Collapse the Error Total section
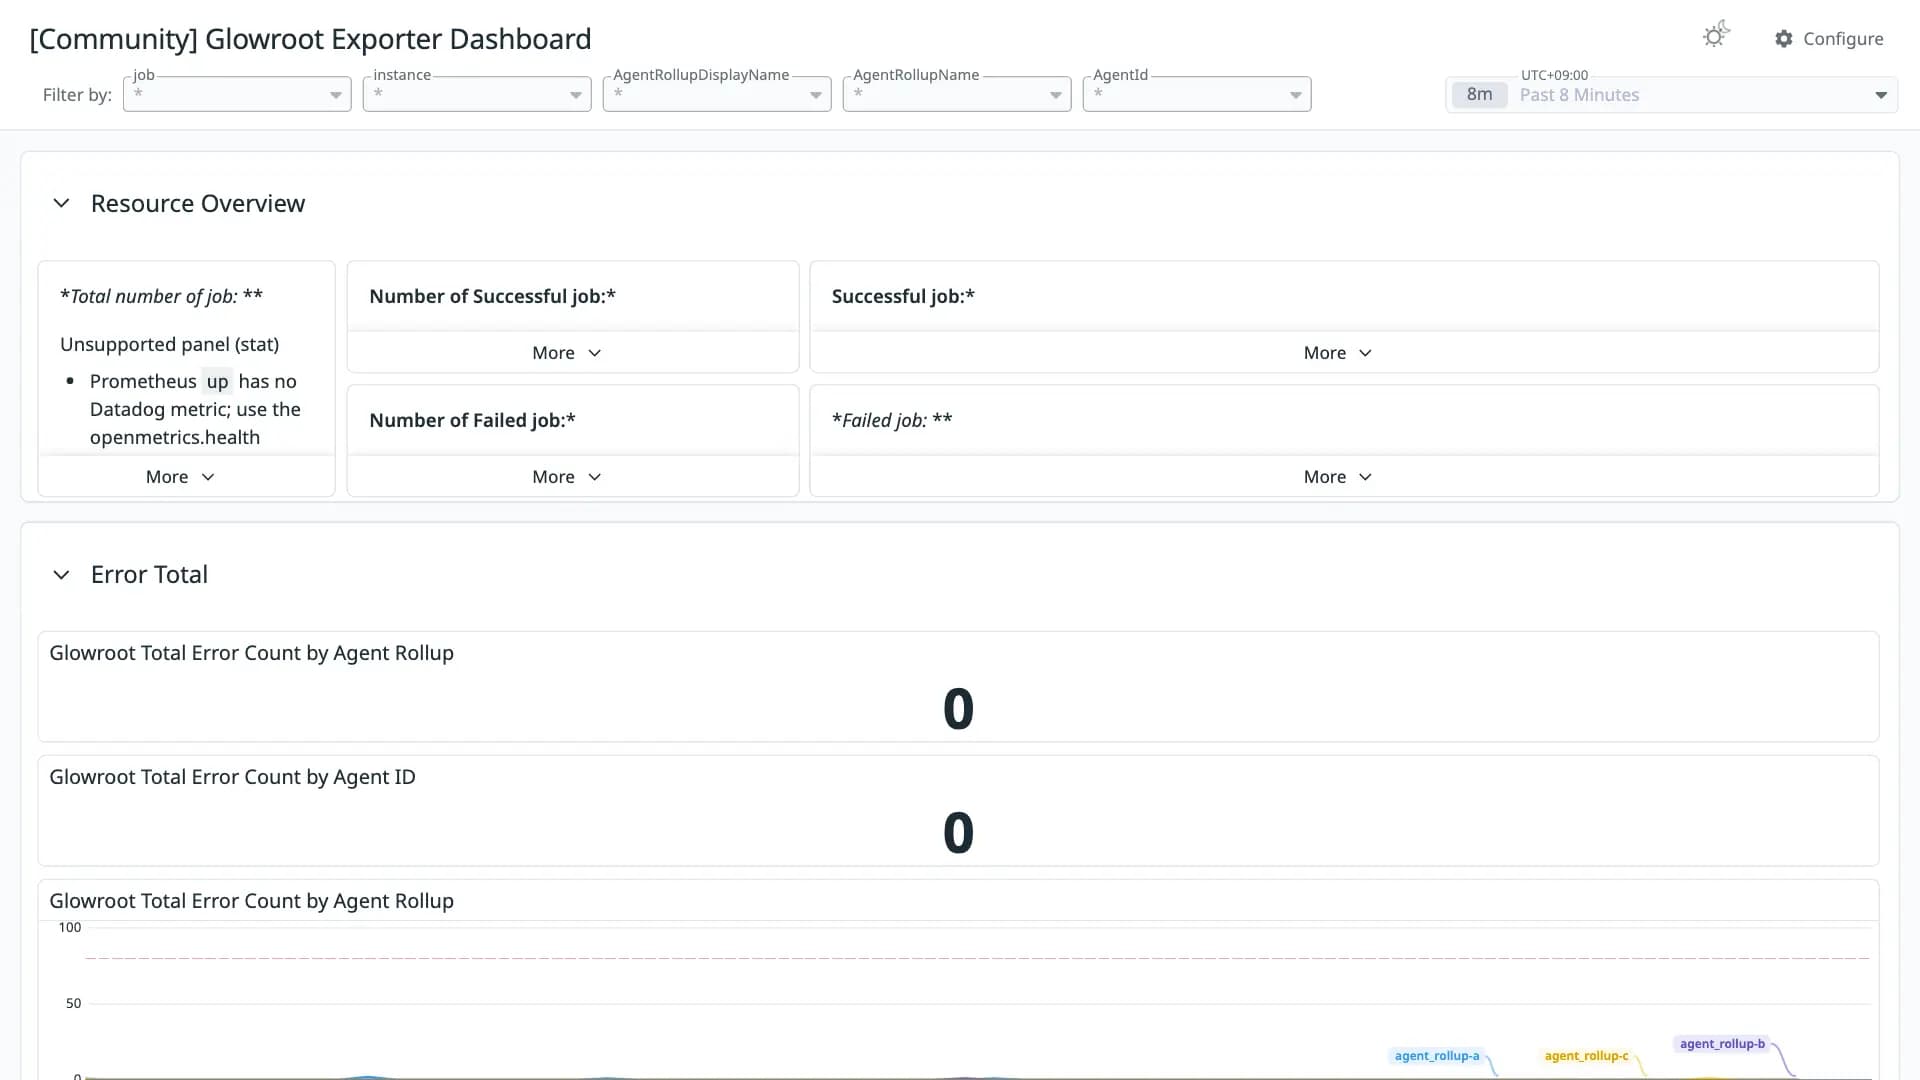The height and width of the screenshot is (1080, 1920). coord(61,575)
